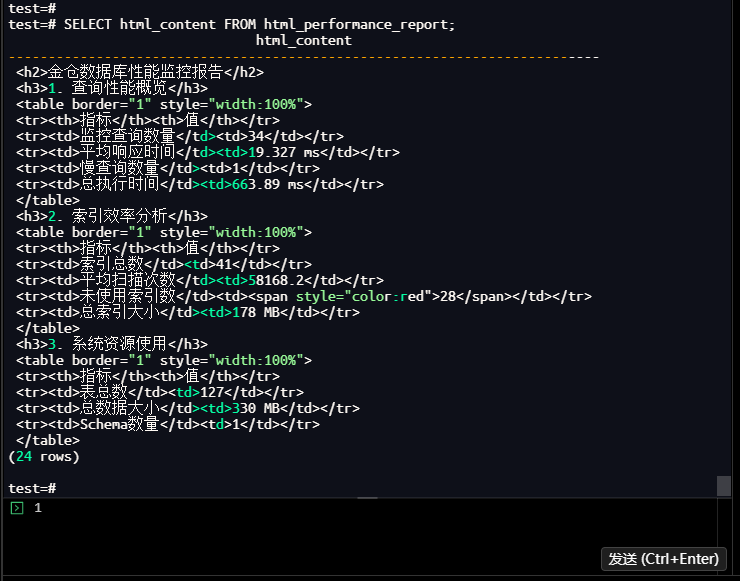This screenshot has width=740, height=581.
Task: Click the (24 rows) result count line
Action: coord(43,456)
